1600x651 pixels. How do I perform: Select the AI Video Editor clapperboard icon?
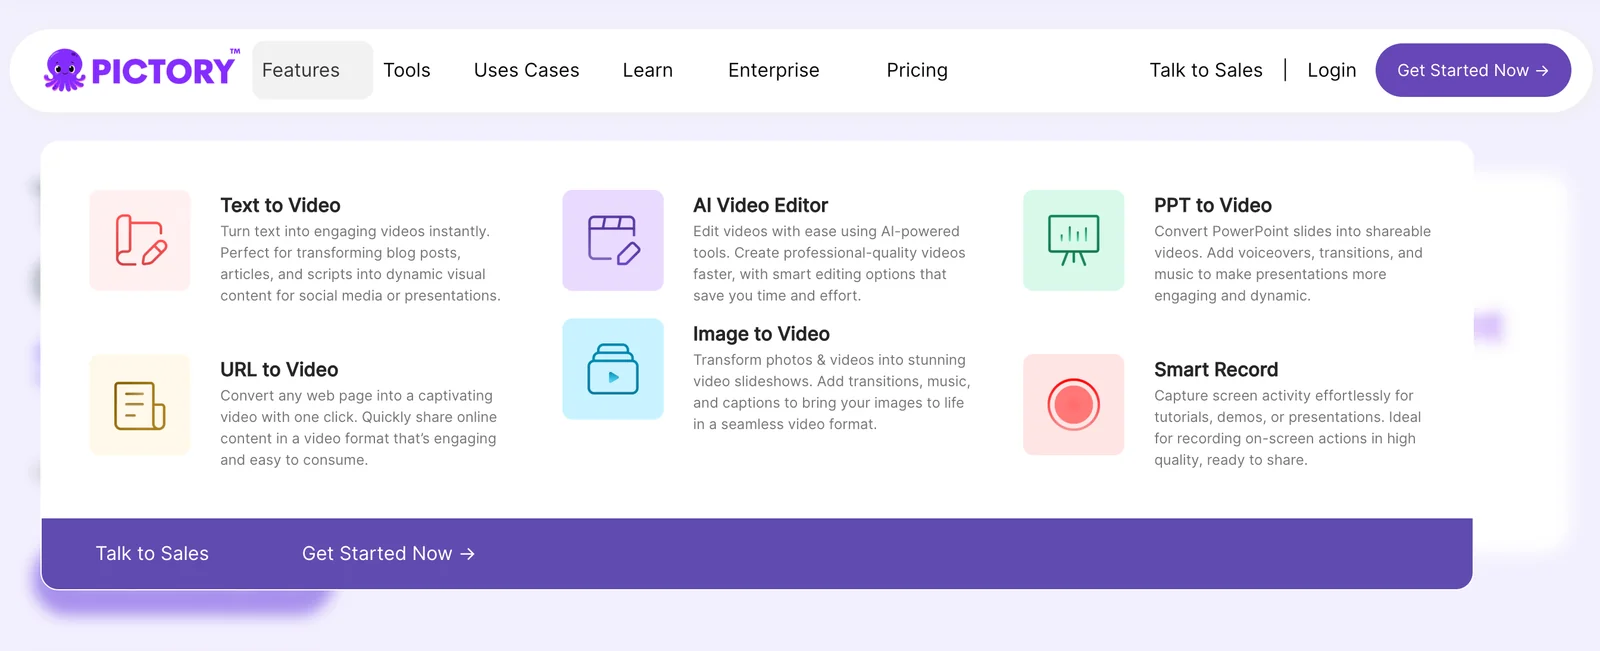pos(613,241)
